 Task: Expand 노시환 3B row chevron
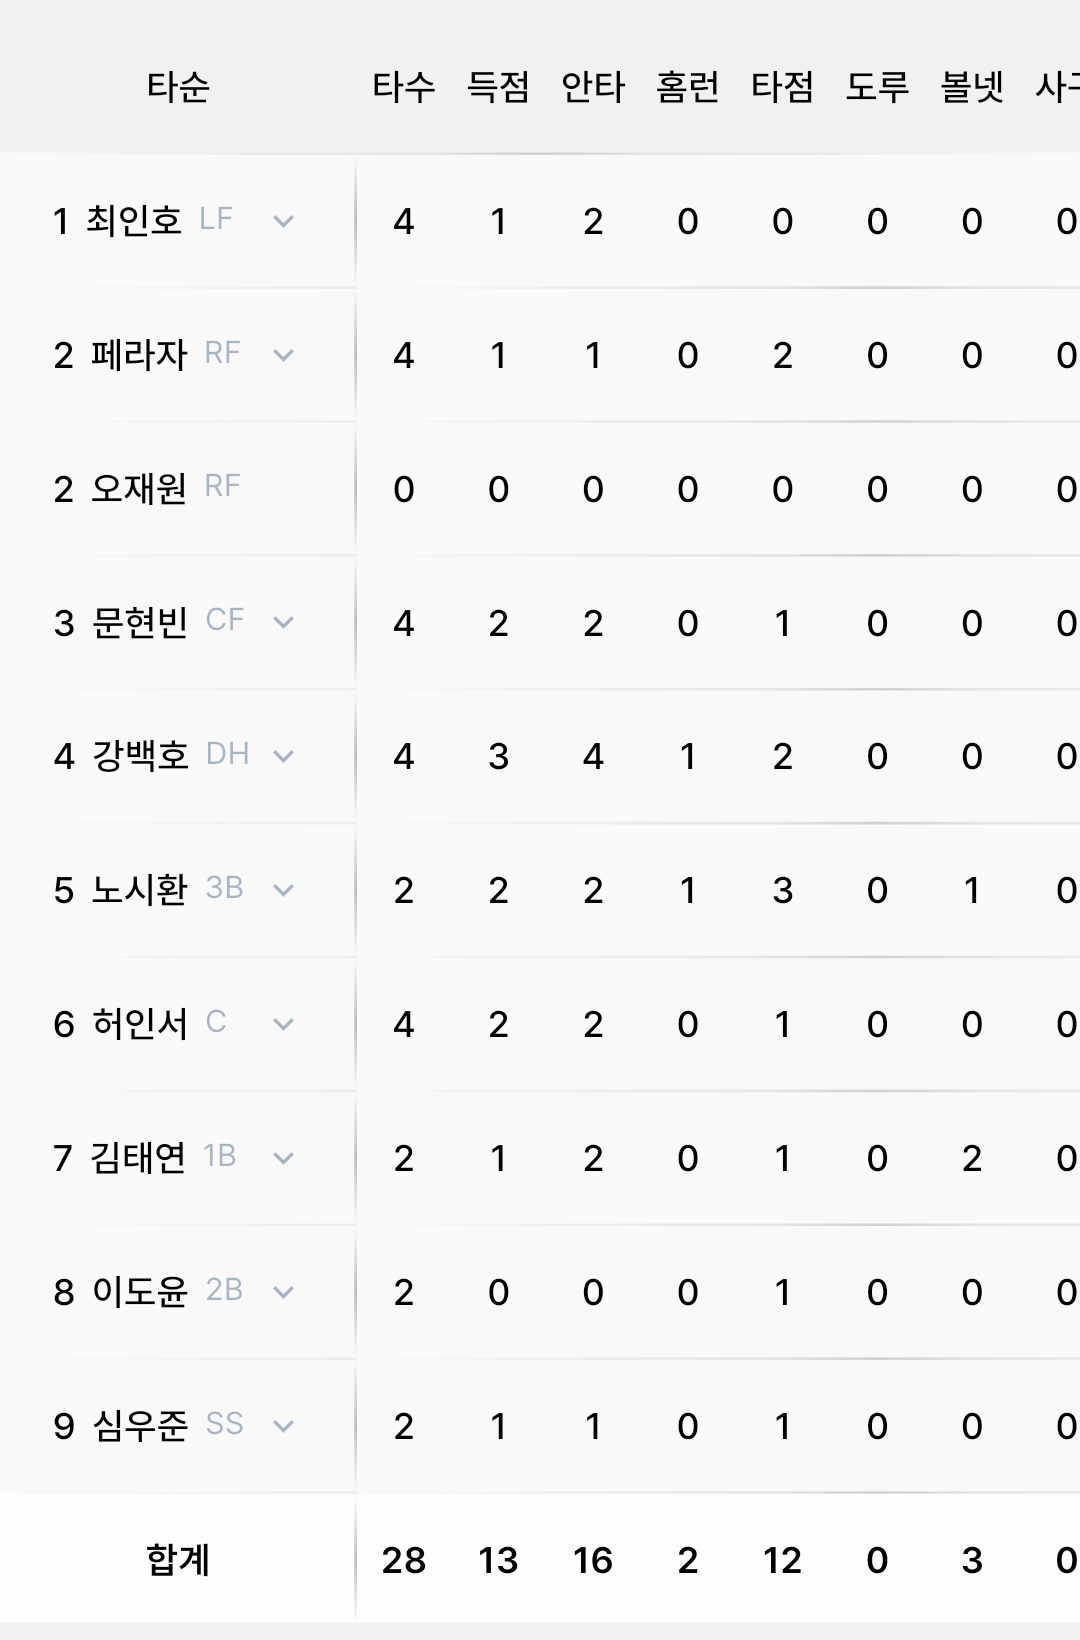point(284,890)
